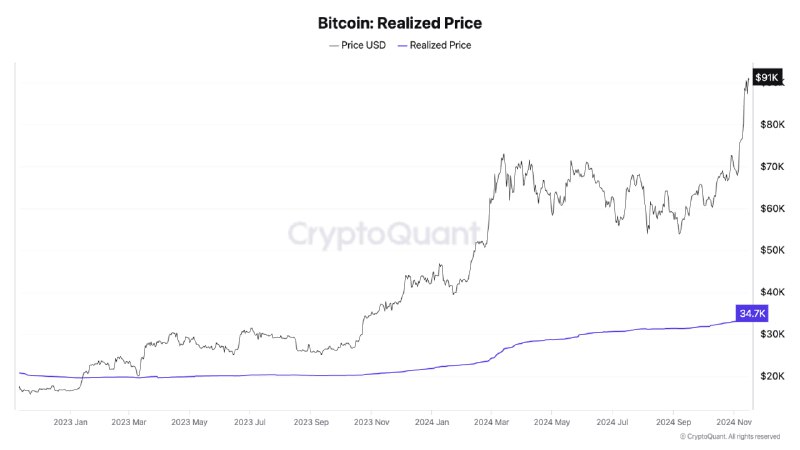Image resolution: width=800 pixels, height=450 pixels.
Task: Click the $20K y-axis tick
Action: [x=772, y=376]
